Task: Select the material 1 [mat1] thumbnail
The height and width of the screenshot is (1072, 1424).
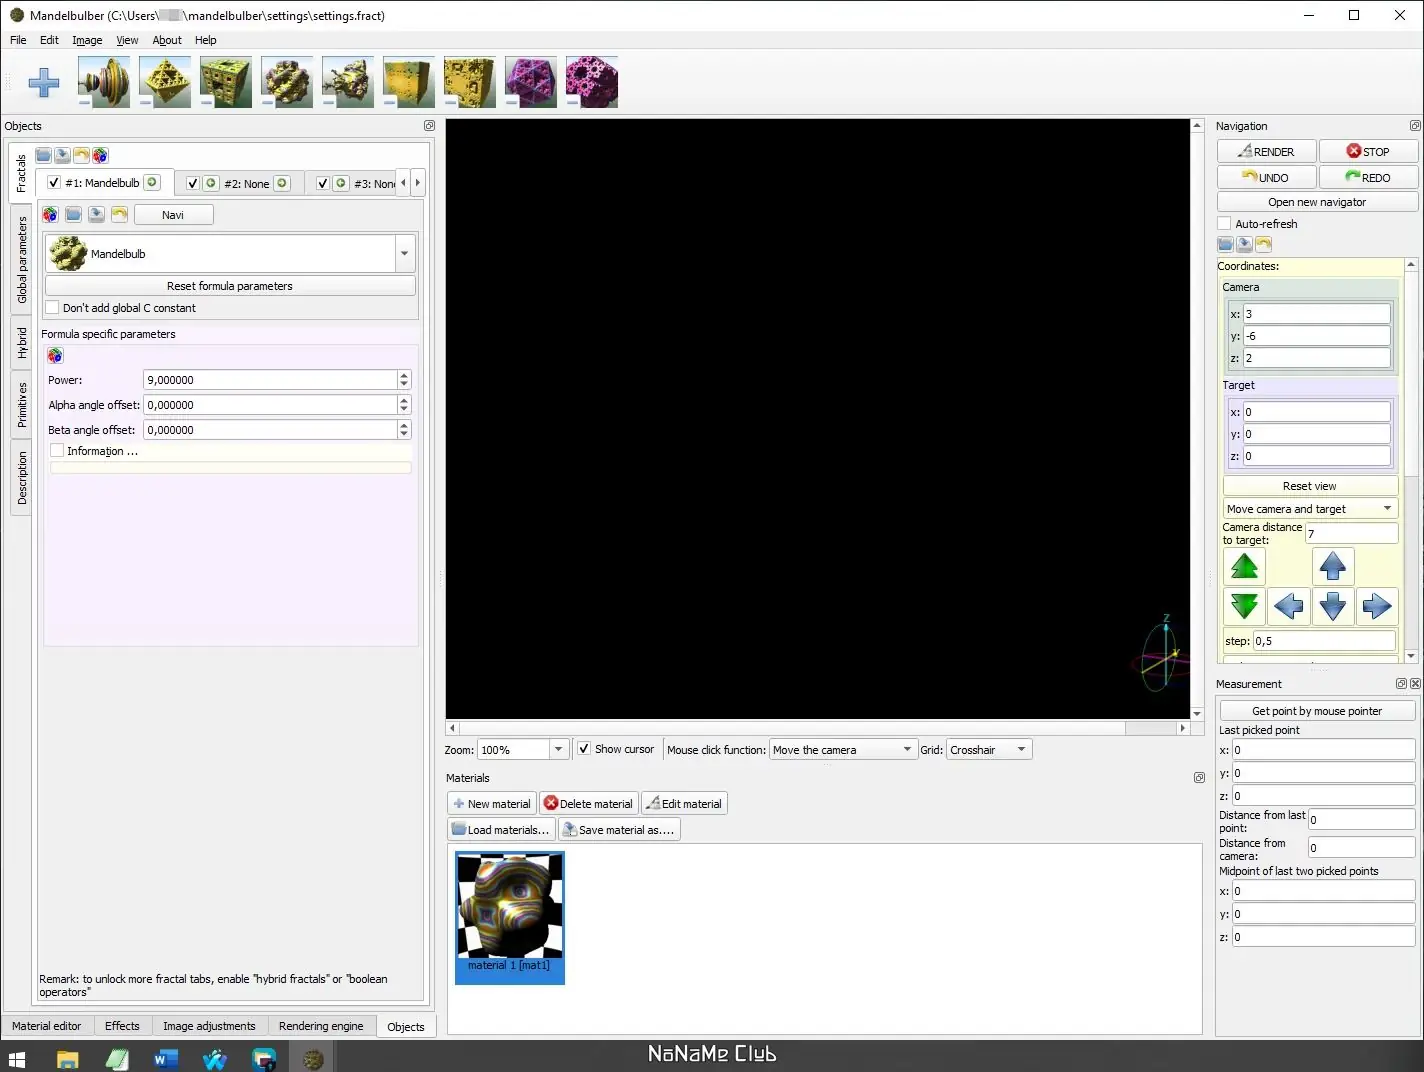Action: [510, 917]
